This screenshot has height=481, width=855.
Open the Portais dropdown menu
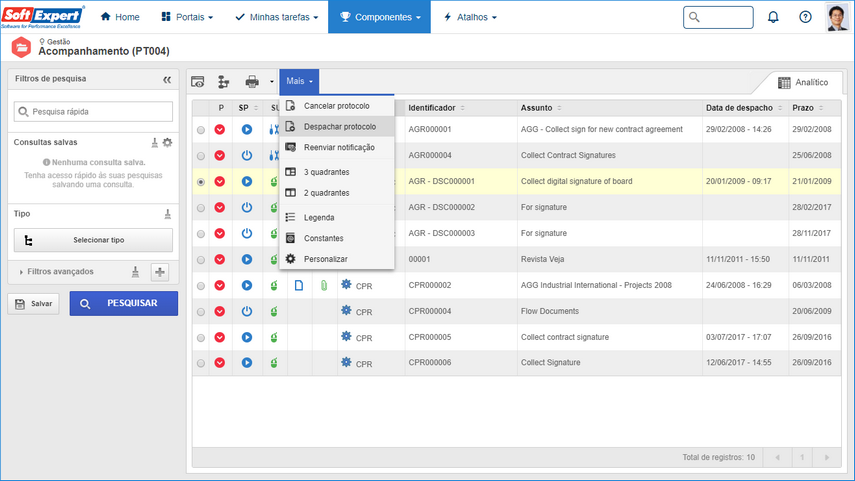[x=187, y=17]
